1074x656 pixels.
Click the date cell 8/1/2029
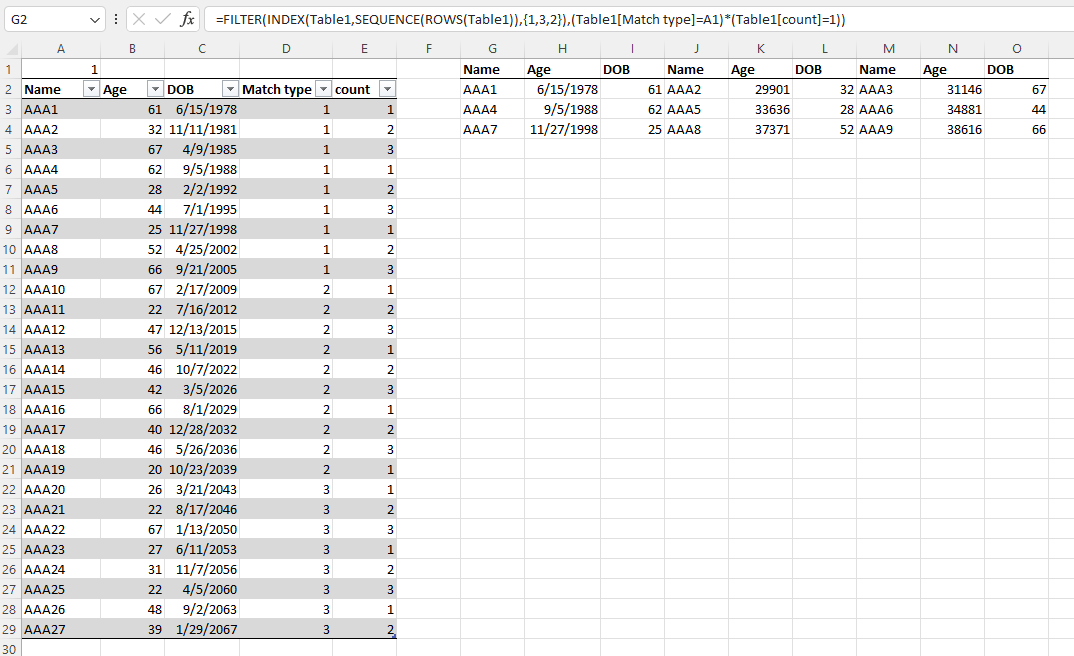coord(202,409)
